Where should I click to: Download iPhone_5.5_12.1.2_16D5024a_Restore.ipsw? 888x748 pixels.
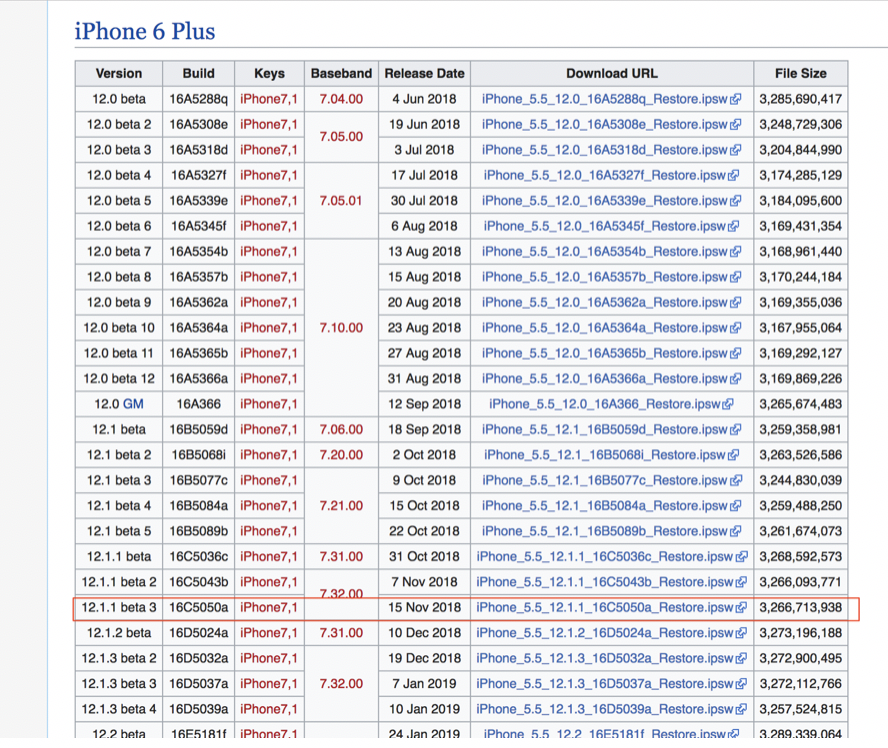611,634
